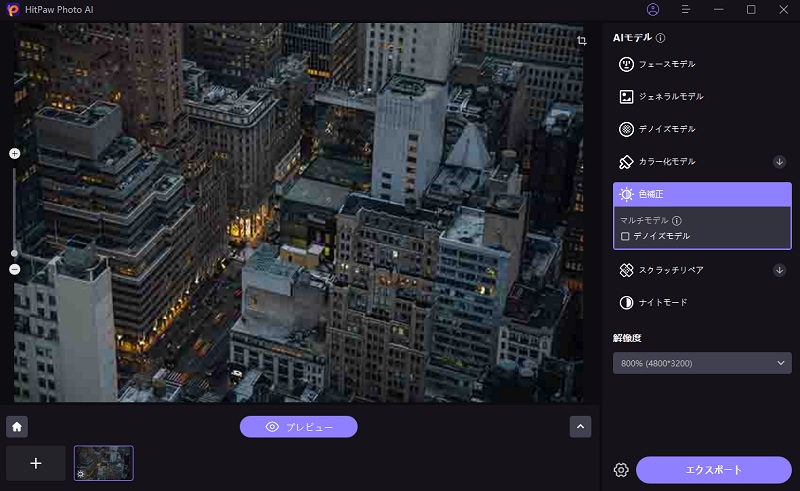Click the home icon button

point(17,427)
